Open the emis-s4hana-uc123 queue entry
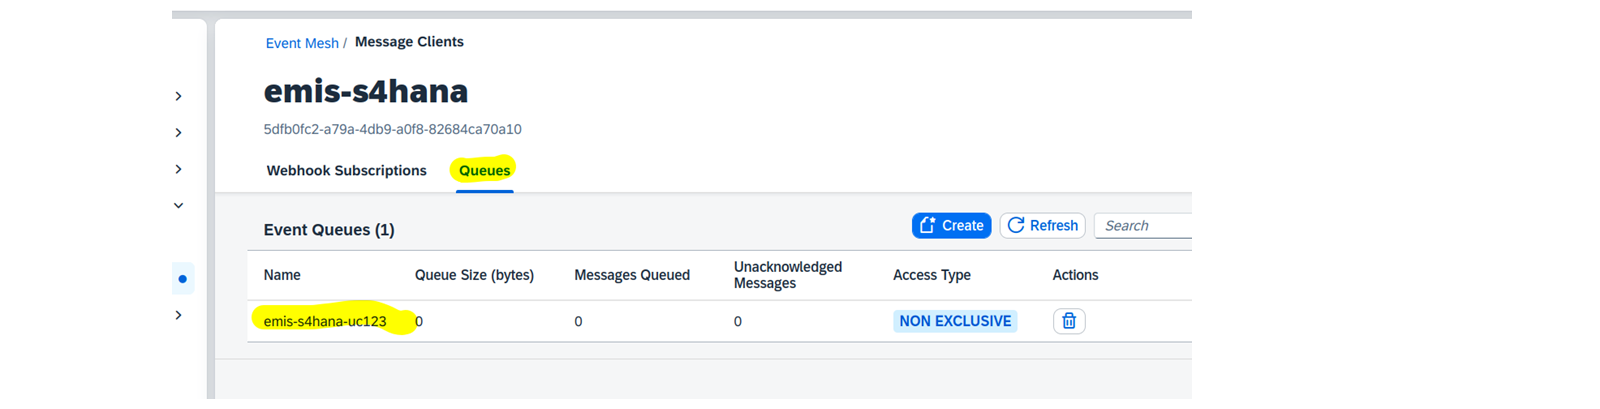The height and width of the screenshot is (409, 1600). click(325, 321)
